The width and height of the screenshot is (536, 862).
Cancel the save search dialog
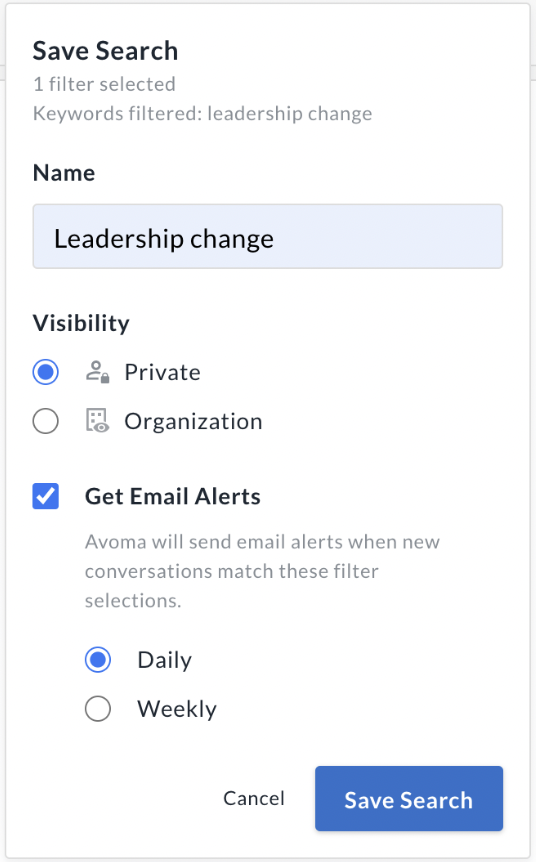pyautogui.click(x=254, y=798)
